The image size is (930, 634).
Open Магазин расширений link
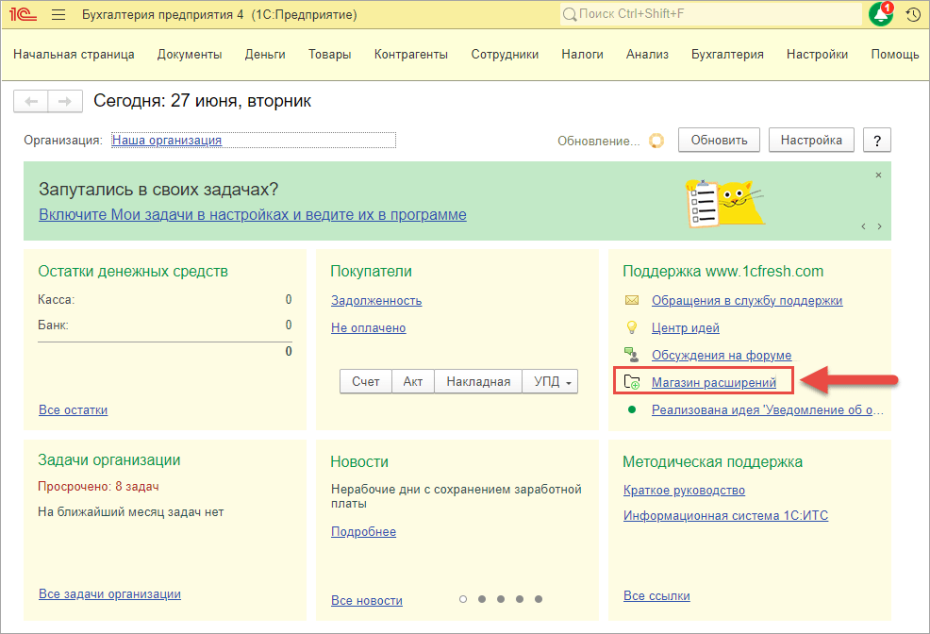714,383
